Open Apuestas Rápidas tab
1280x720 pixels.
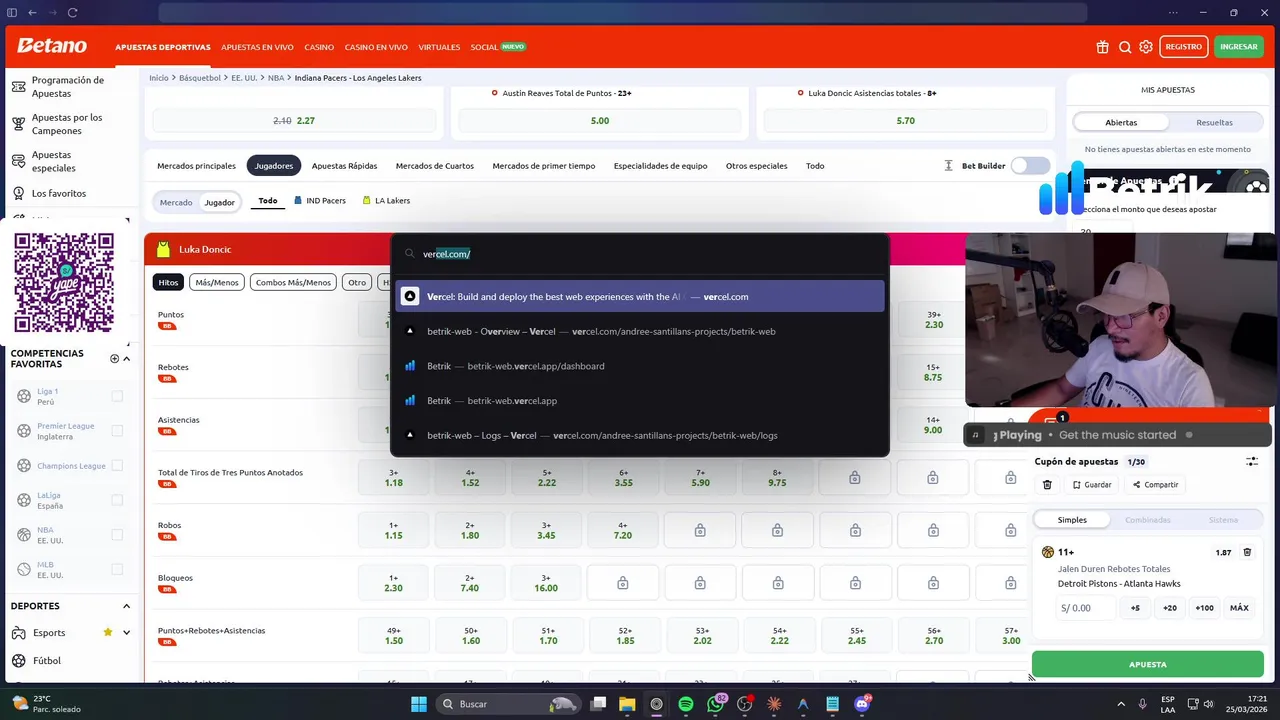coord(344,166)
